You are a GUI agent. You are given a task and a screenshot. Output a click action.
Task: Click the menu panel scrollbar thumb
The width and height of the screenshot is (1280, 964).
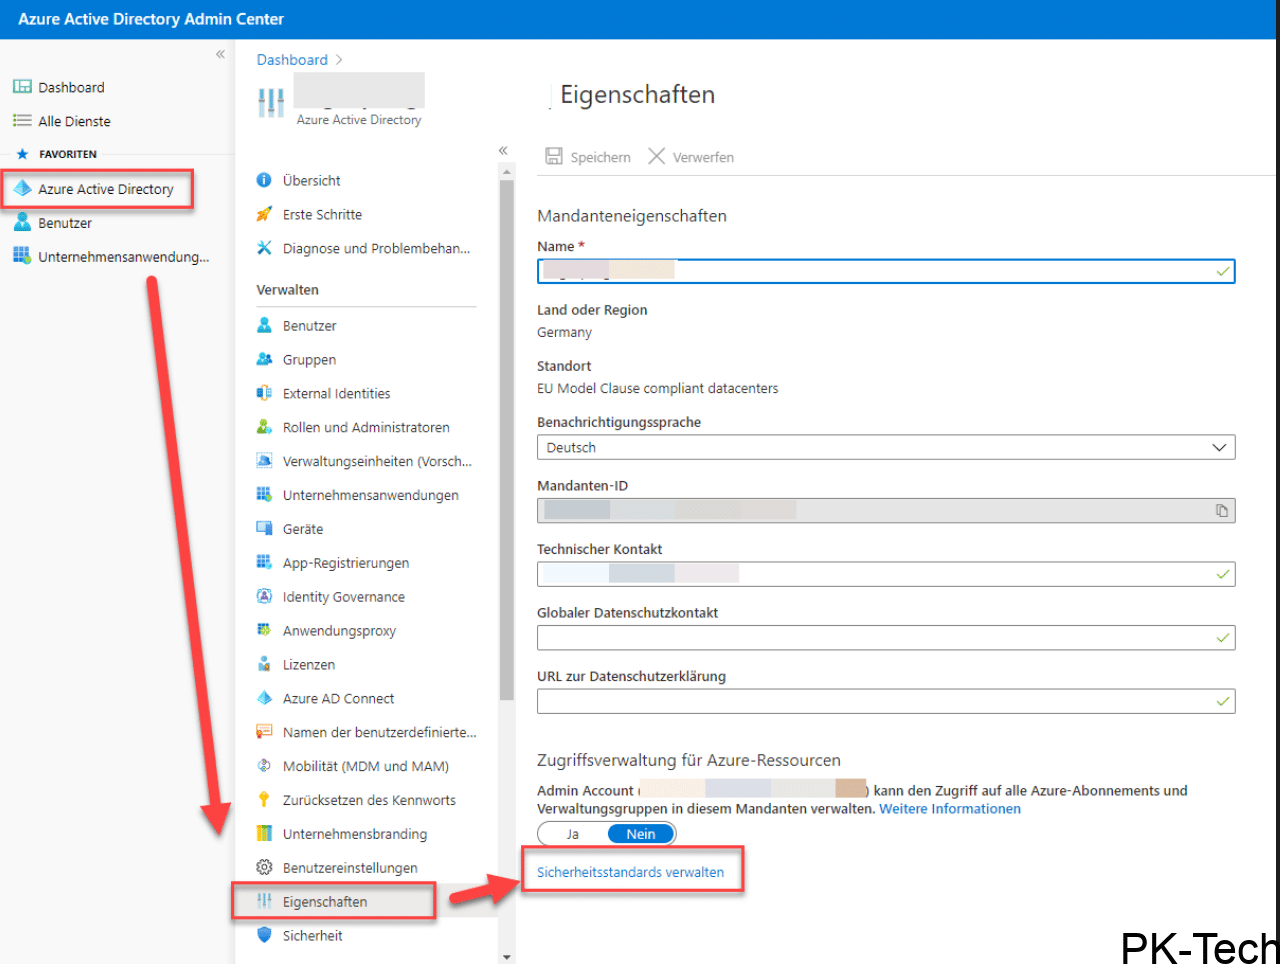click(507, 440)
